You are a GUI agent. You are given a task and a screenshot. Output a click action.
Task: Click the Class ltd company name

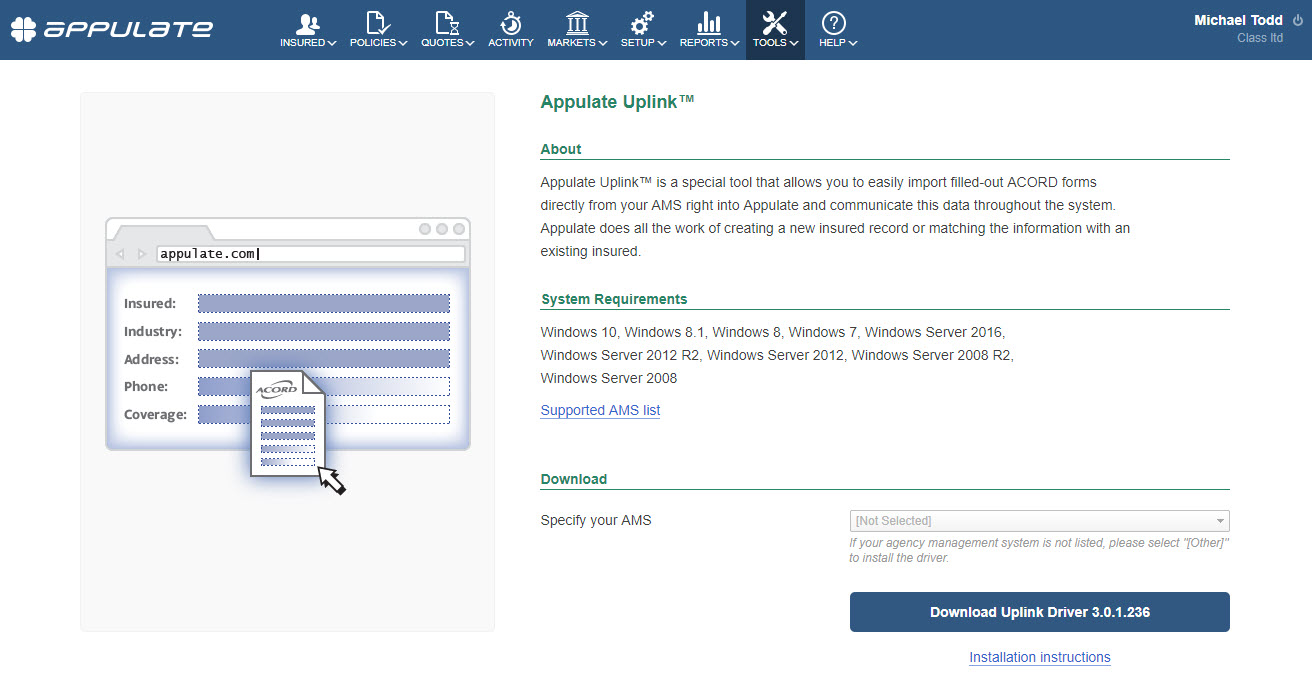[1260, 38]
